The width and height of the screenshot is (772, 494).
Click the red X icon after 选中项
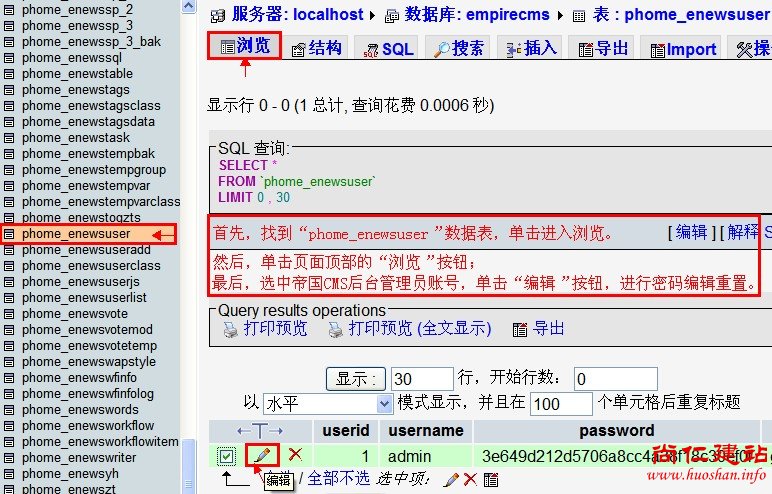[470, 479]
